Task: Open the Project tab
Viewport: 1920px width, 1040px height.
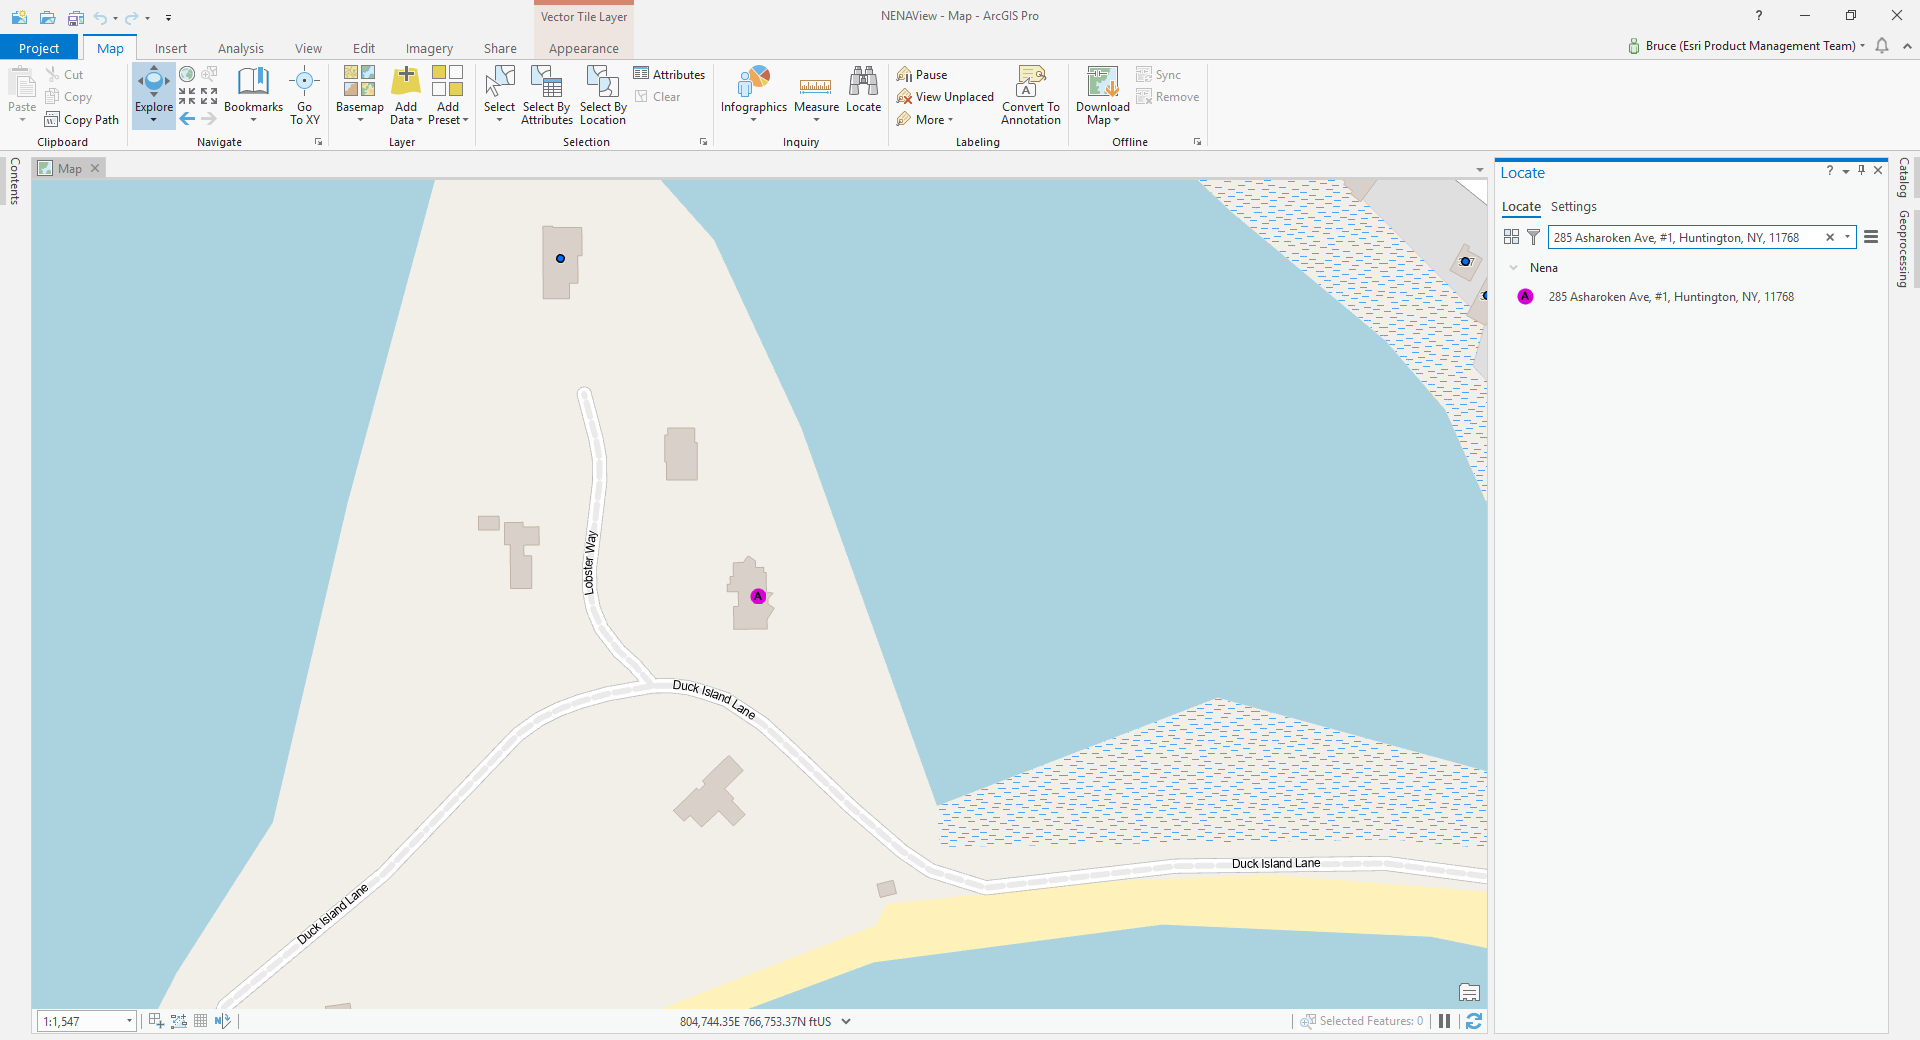Action: (39, 48)
